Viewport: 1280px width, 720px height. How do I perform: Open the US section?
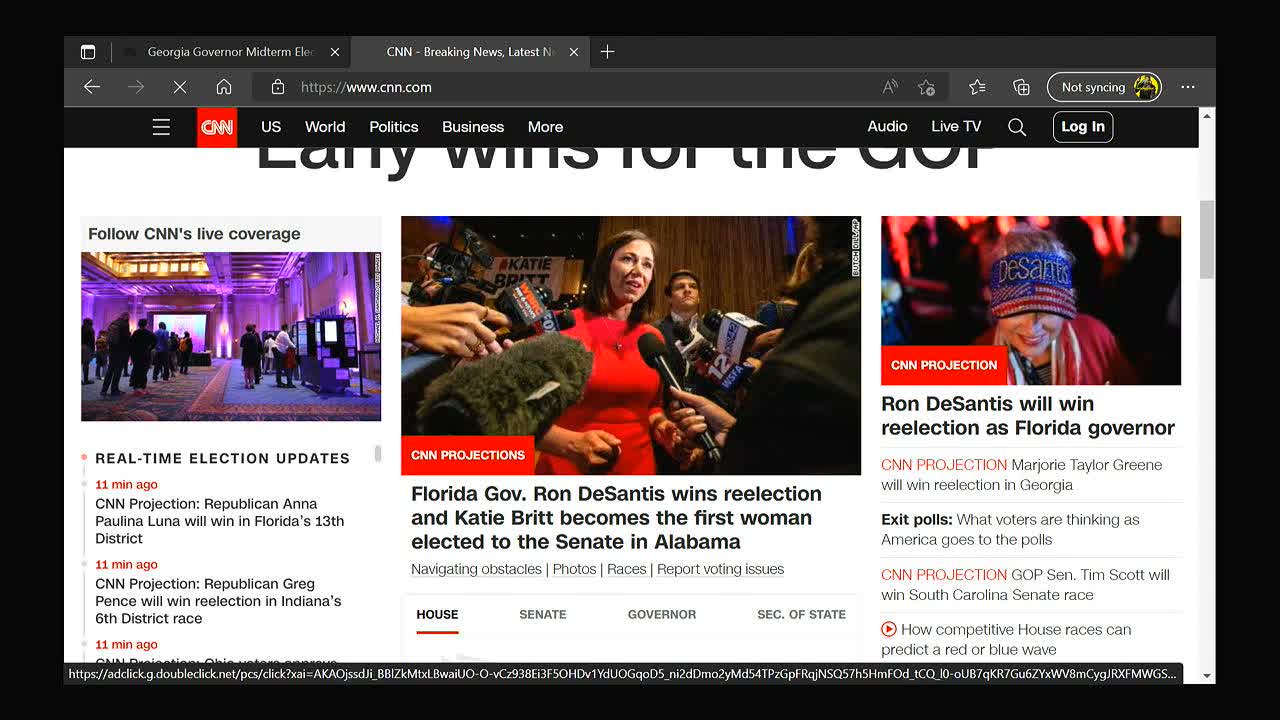tap(271, 127)
